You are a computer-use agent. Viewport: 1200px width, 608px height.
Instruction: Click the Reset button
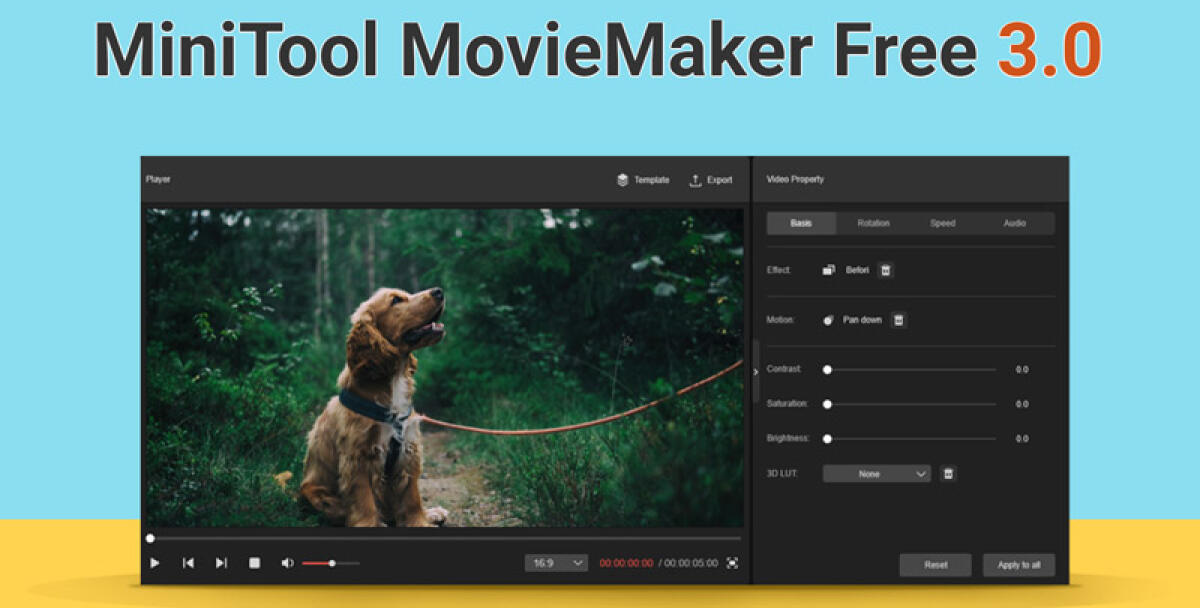tap(935, 565)
